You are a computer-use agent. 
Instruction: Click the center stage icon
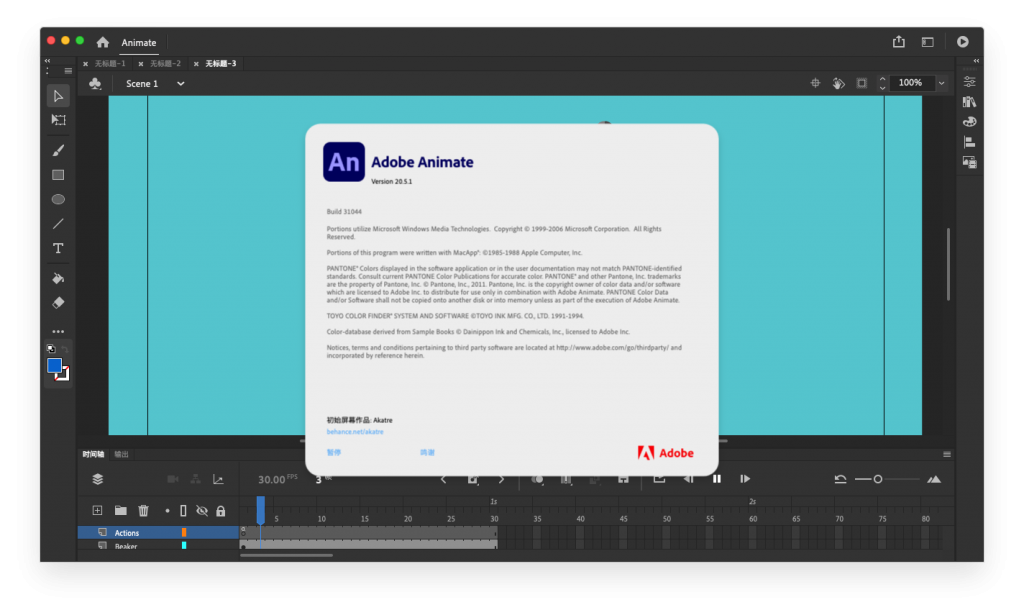coord(815,83)
